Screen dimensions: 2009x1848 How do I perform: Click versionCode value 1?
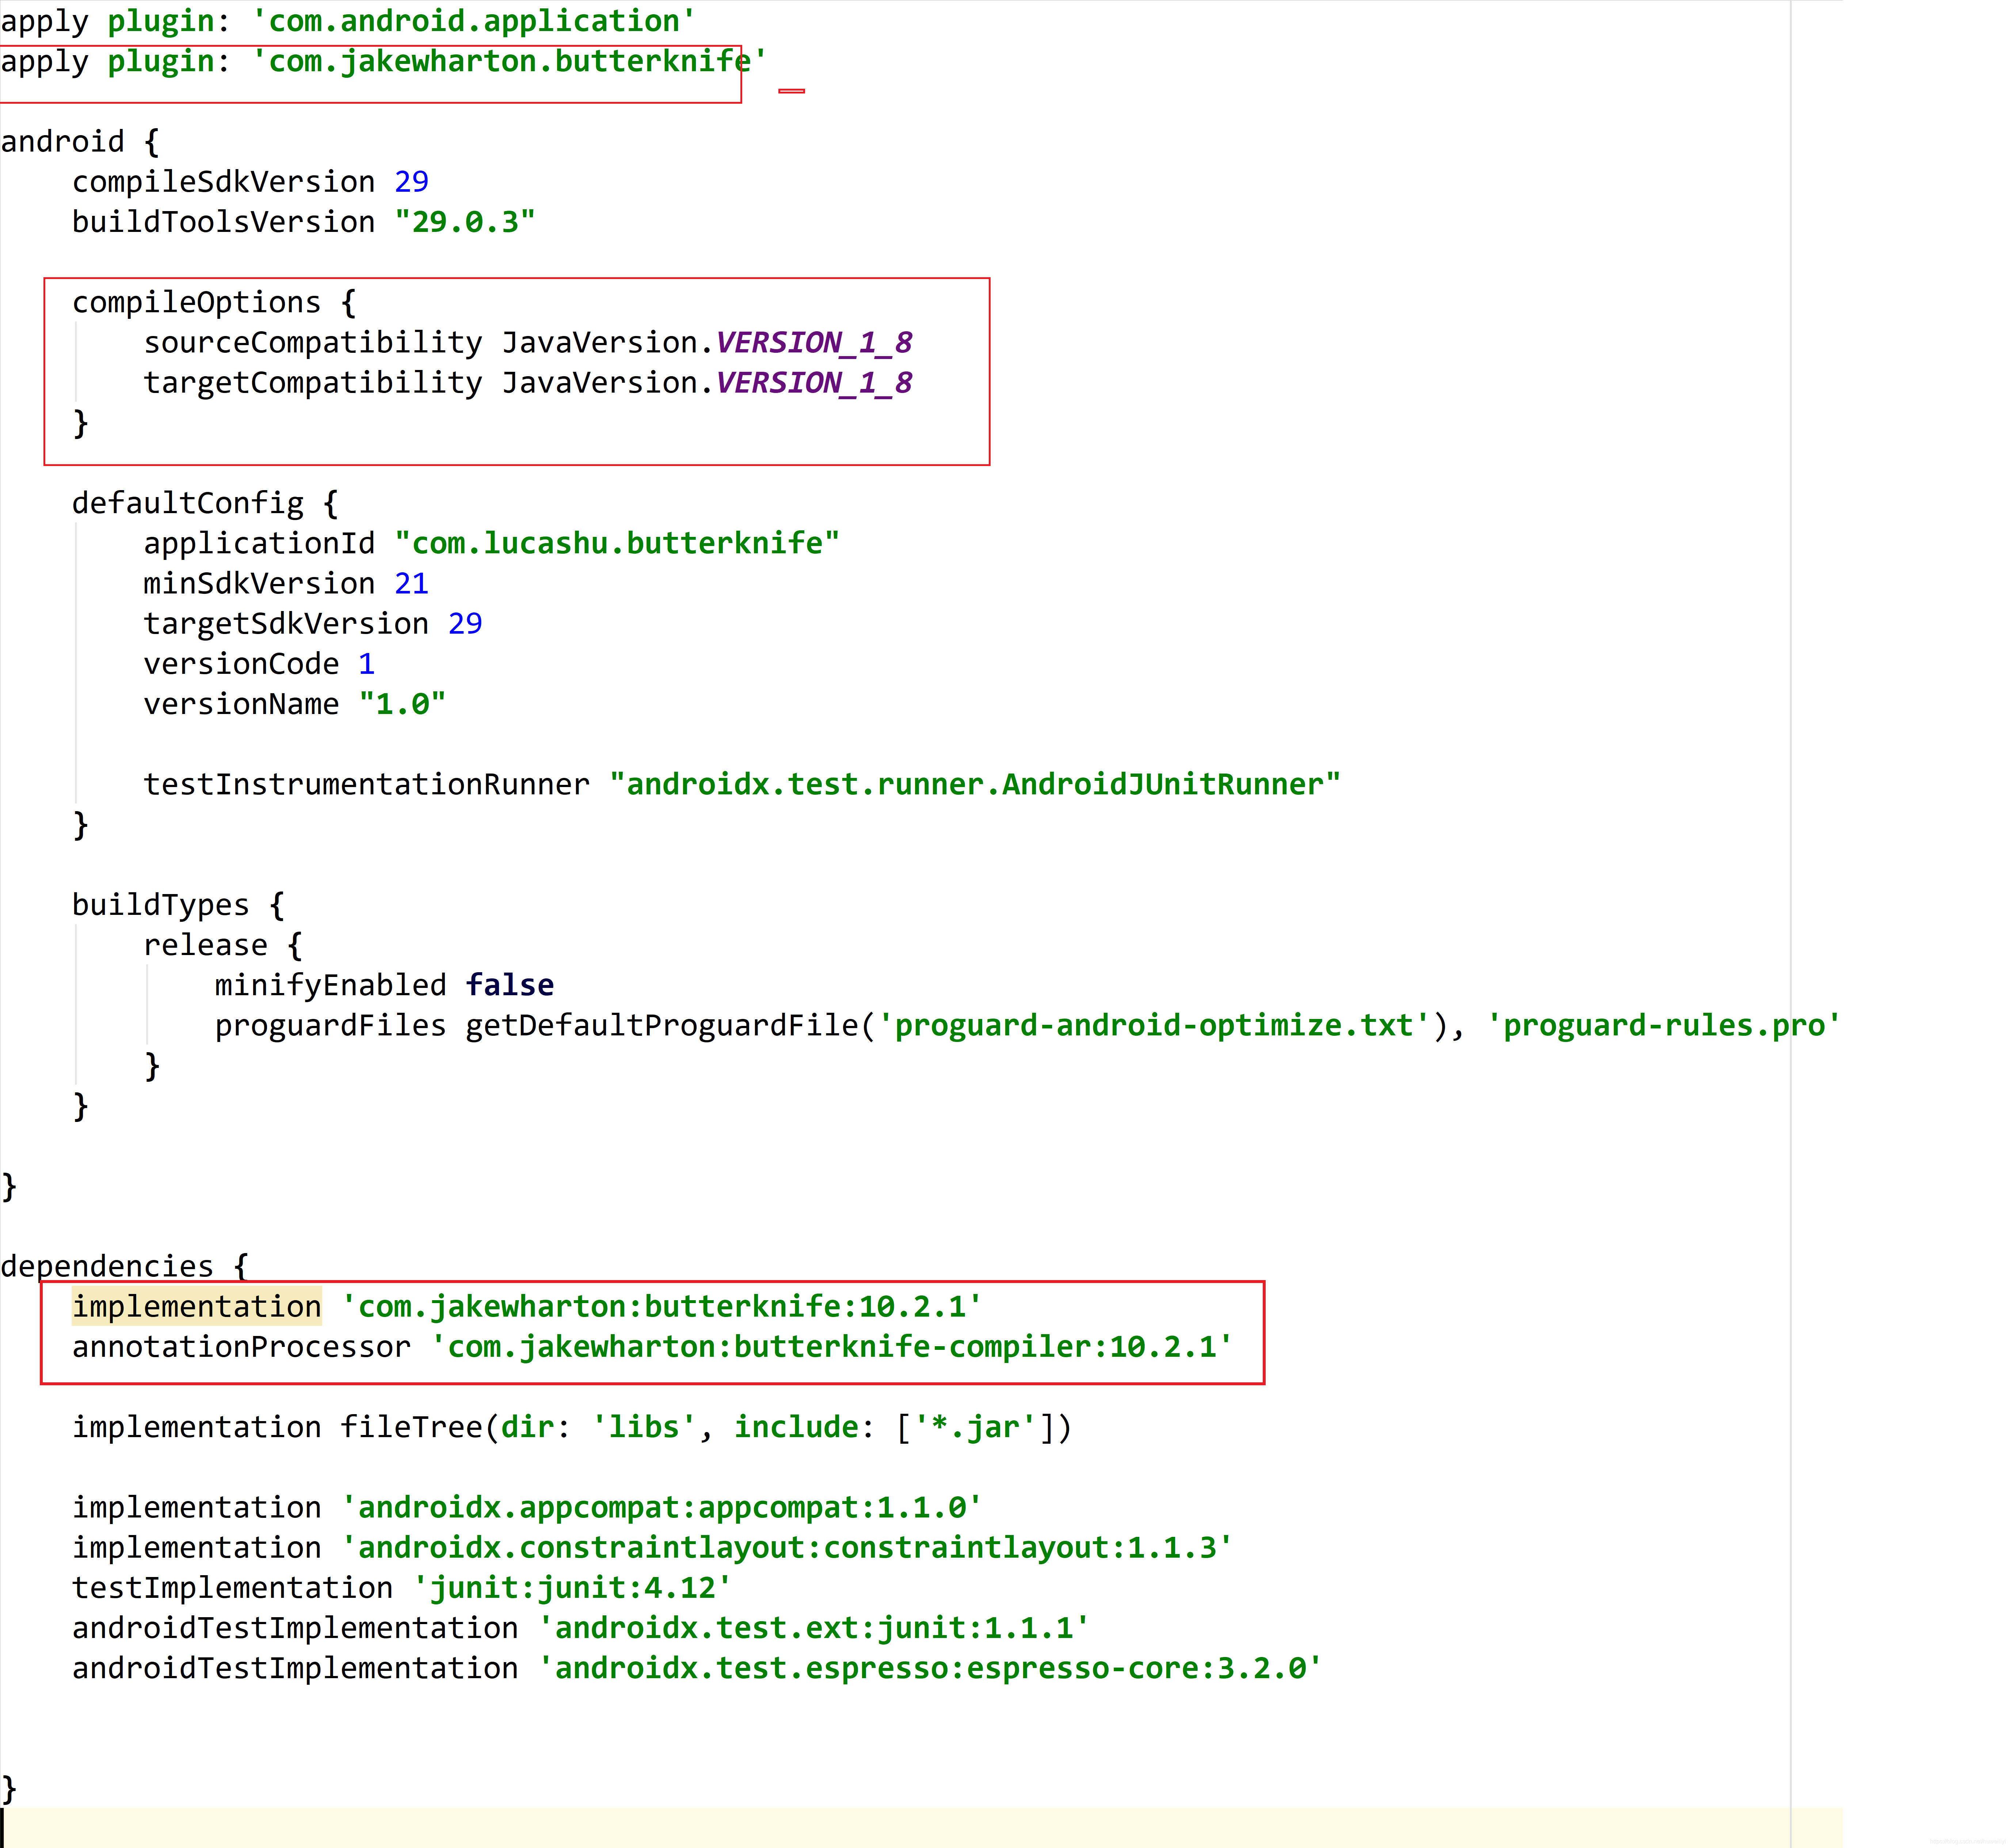pos(367,664)
